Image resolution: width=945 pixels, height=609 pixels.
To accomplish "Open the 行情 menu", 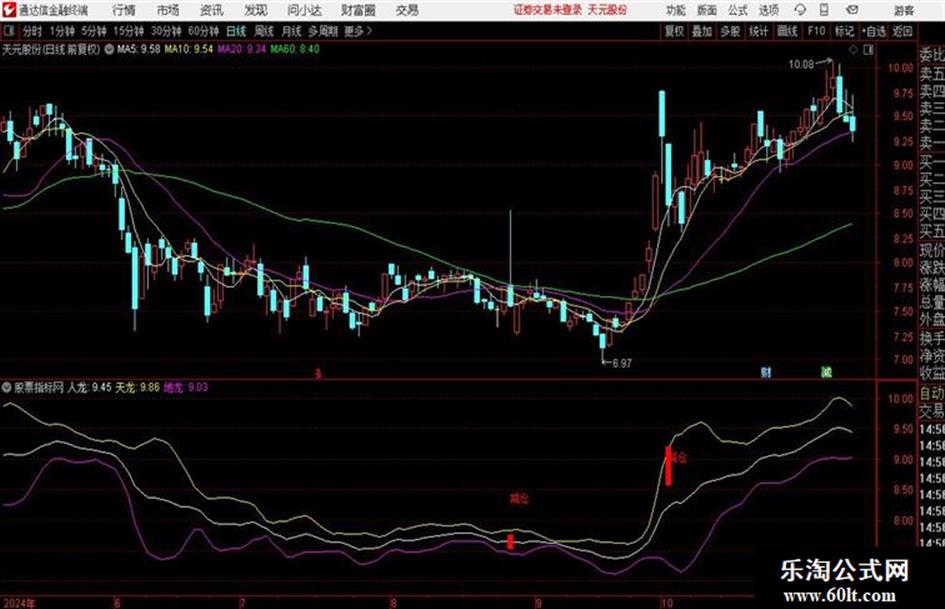I will click(x=124, y=10).
